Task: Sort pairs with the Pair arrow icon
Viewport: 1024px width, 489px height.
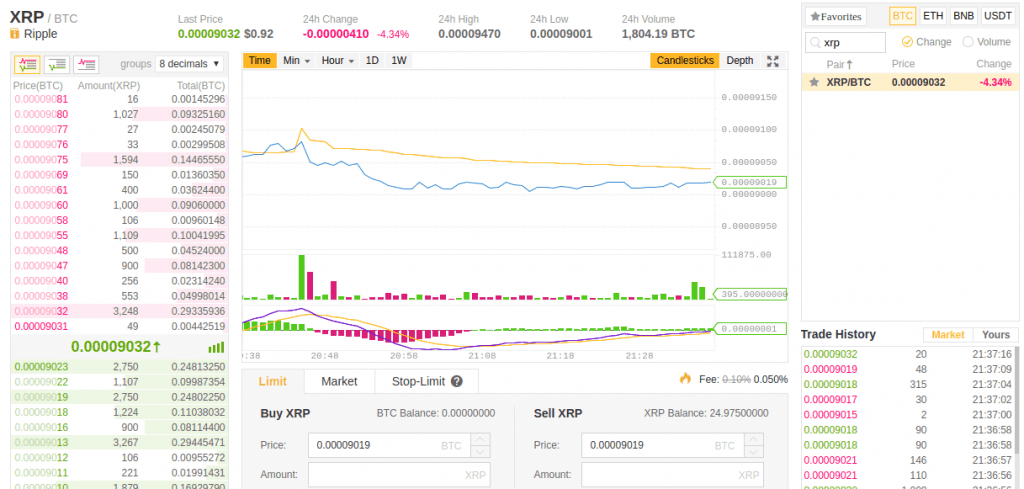Action: tap(850, 64)
